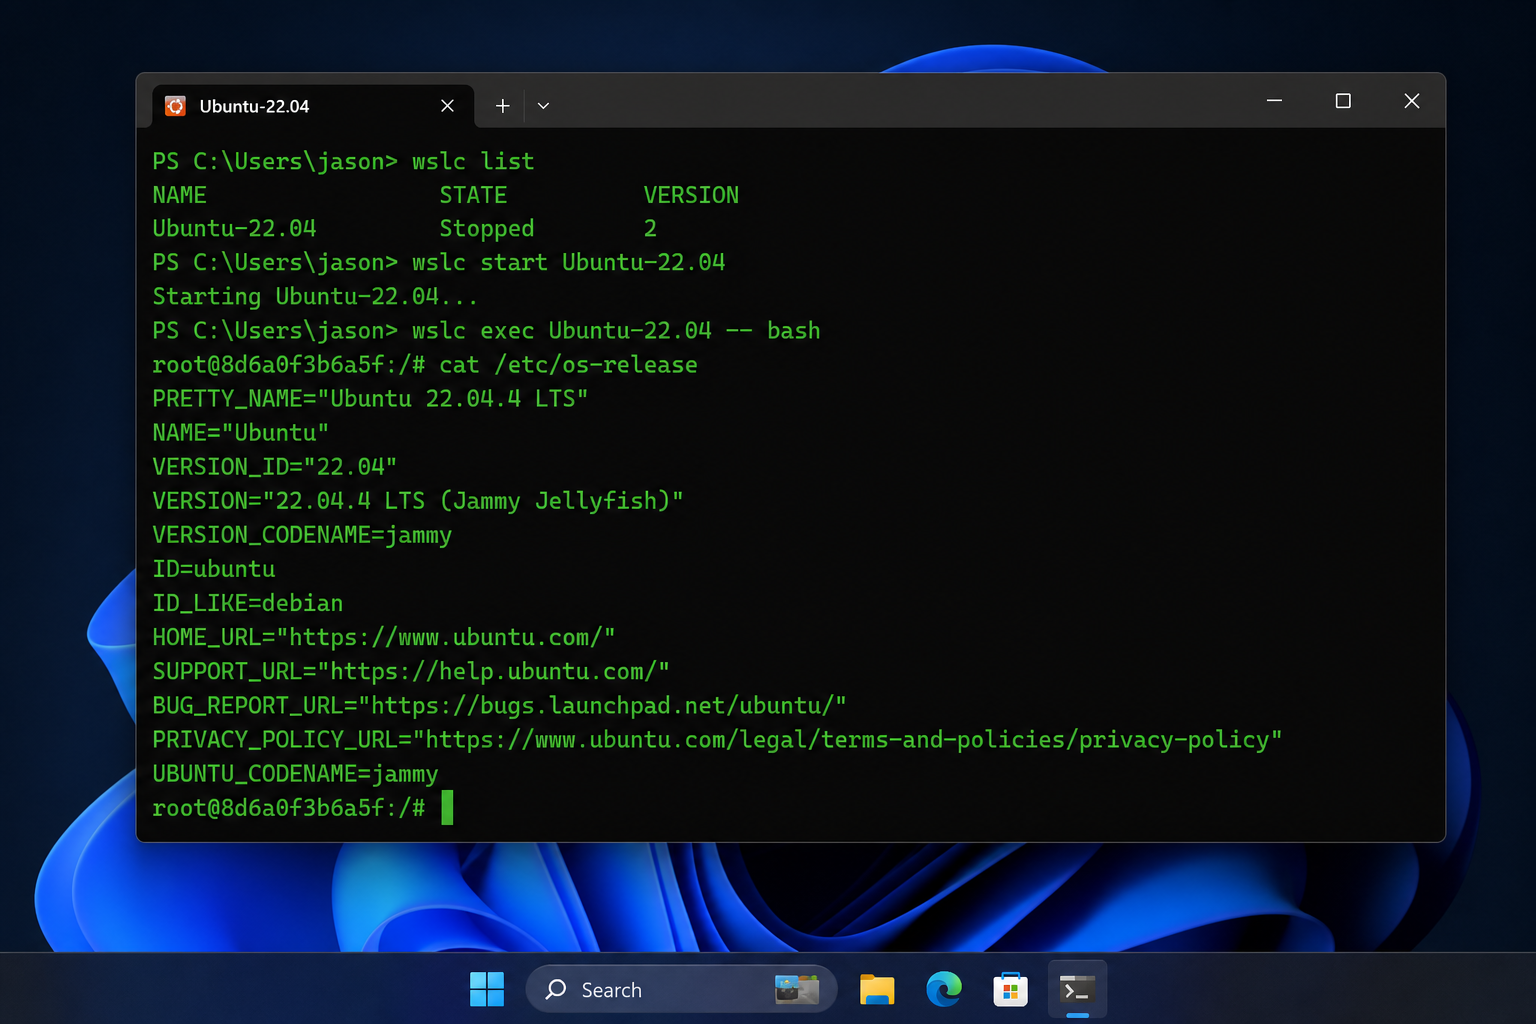The image size is (1536, 1024).
Task: Click the SUPPORT_URL help.ubuntu.com link text
Action: point(494,671)
